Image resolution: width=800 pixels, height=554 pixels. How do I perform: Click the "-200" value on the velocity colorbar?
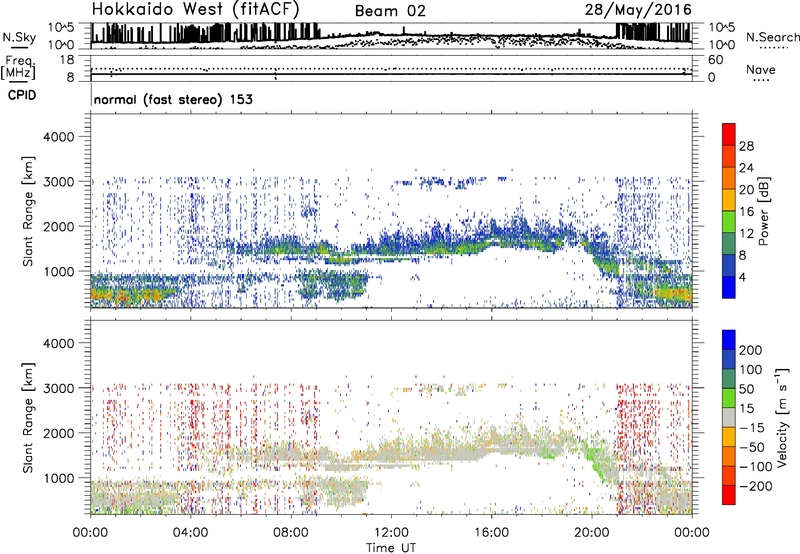click(x=755, y=486)
